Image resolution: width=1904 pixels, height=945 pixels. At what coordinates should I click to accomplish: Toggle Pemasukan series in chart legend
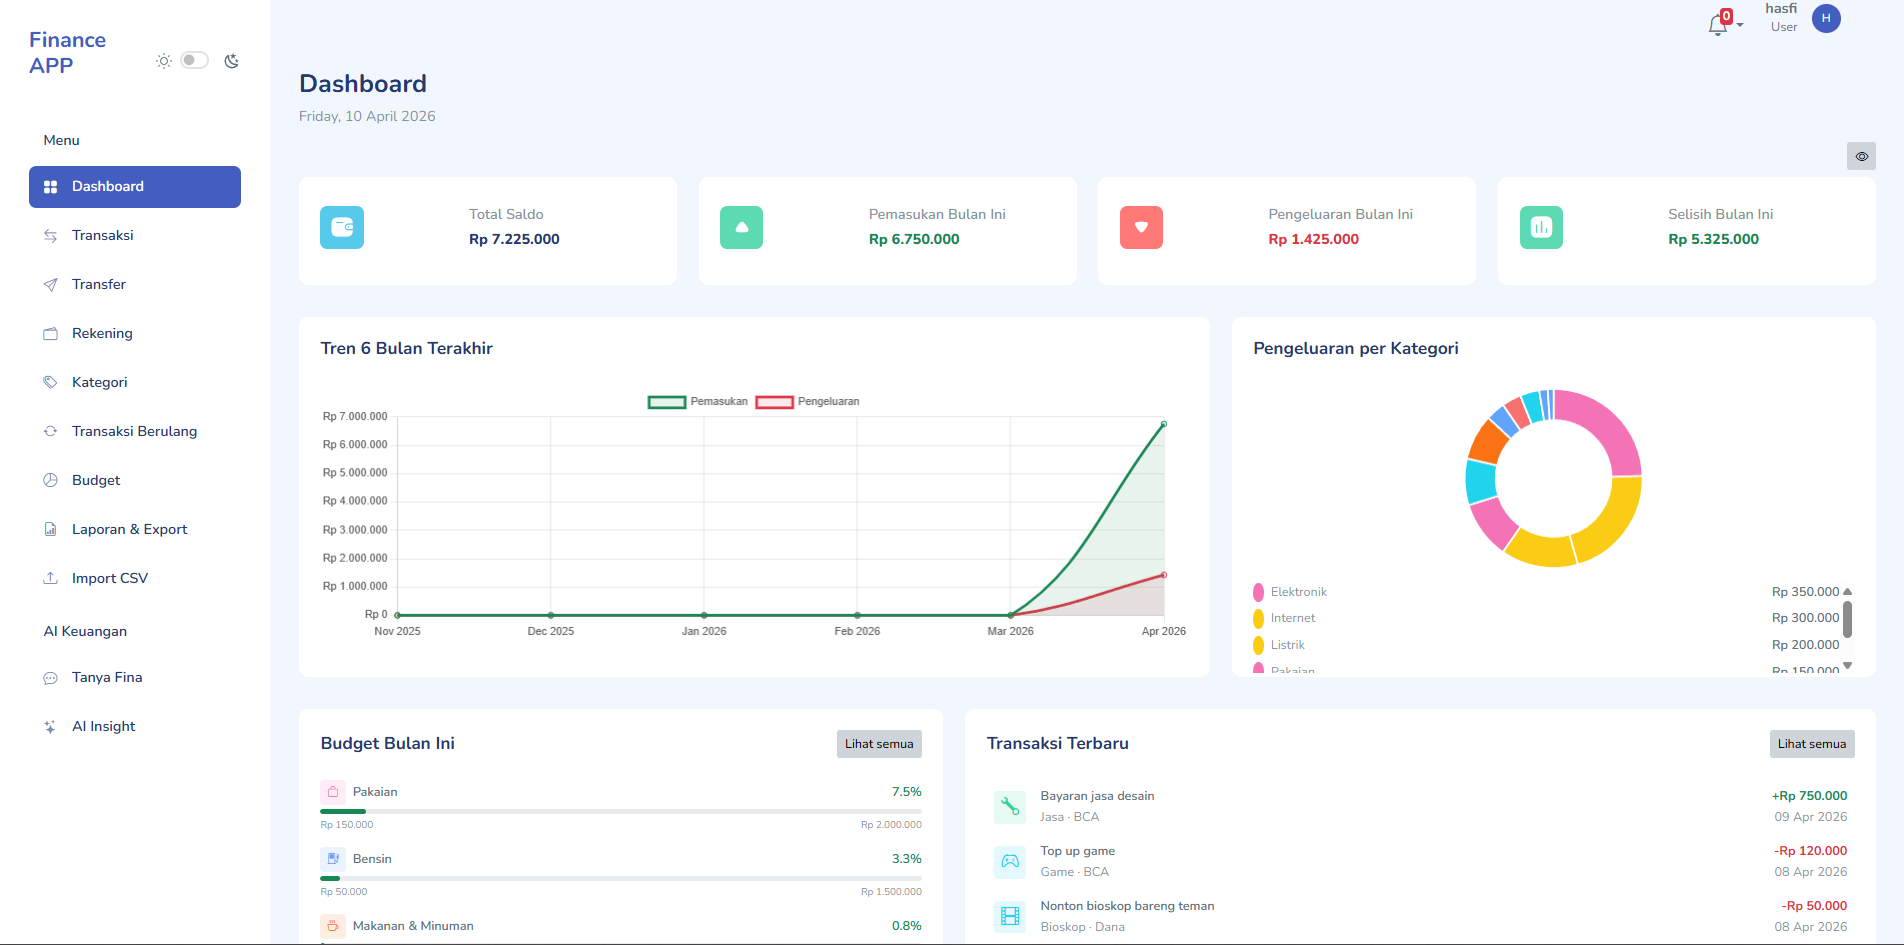point(698,402)
